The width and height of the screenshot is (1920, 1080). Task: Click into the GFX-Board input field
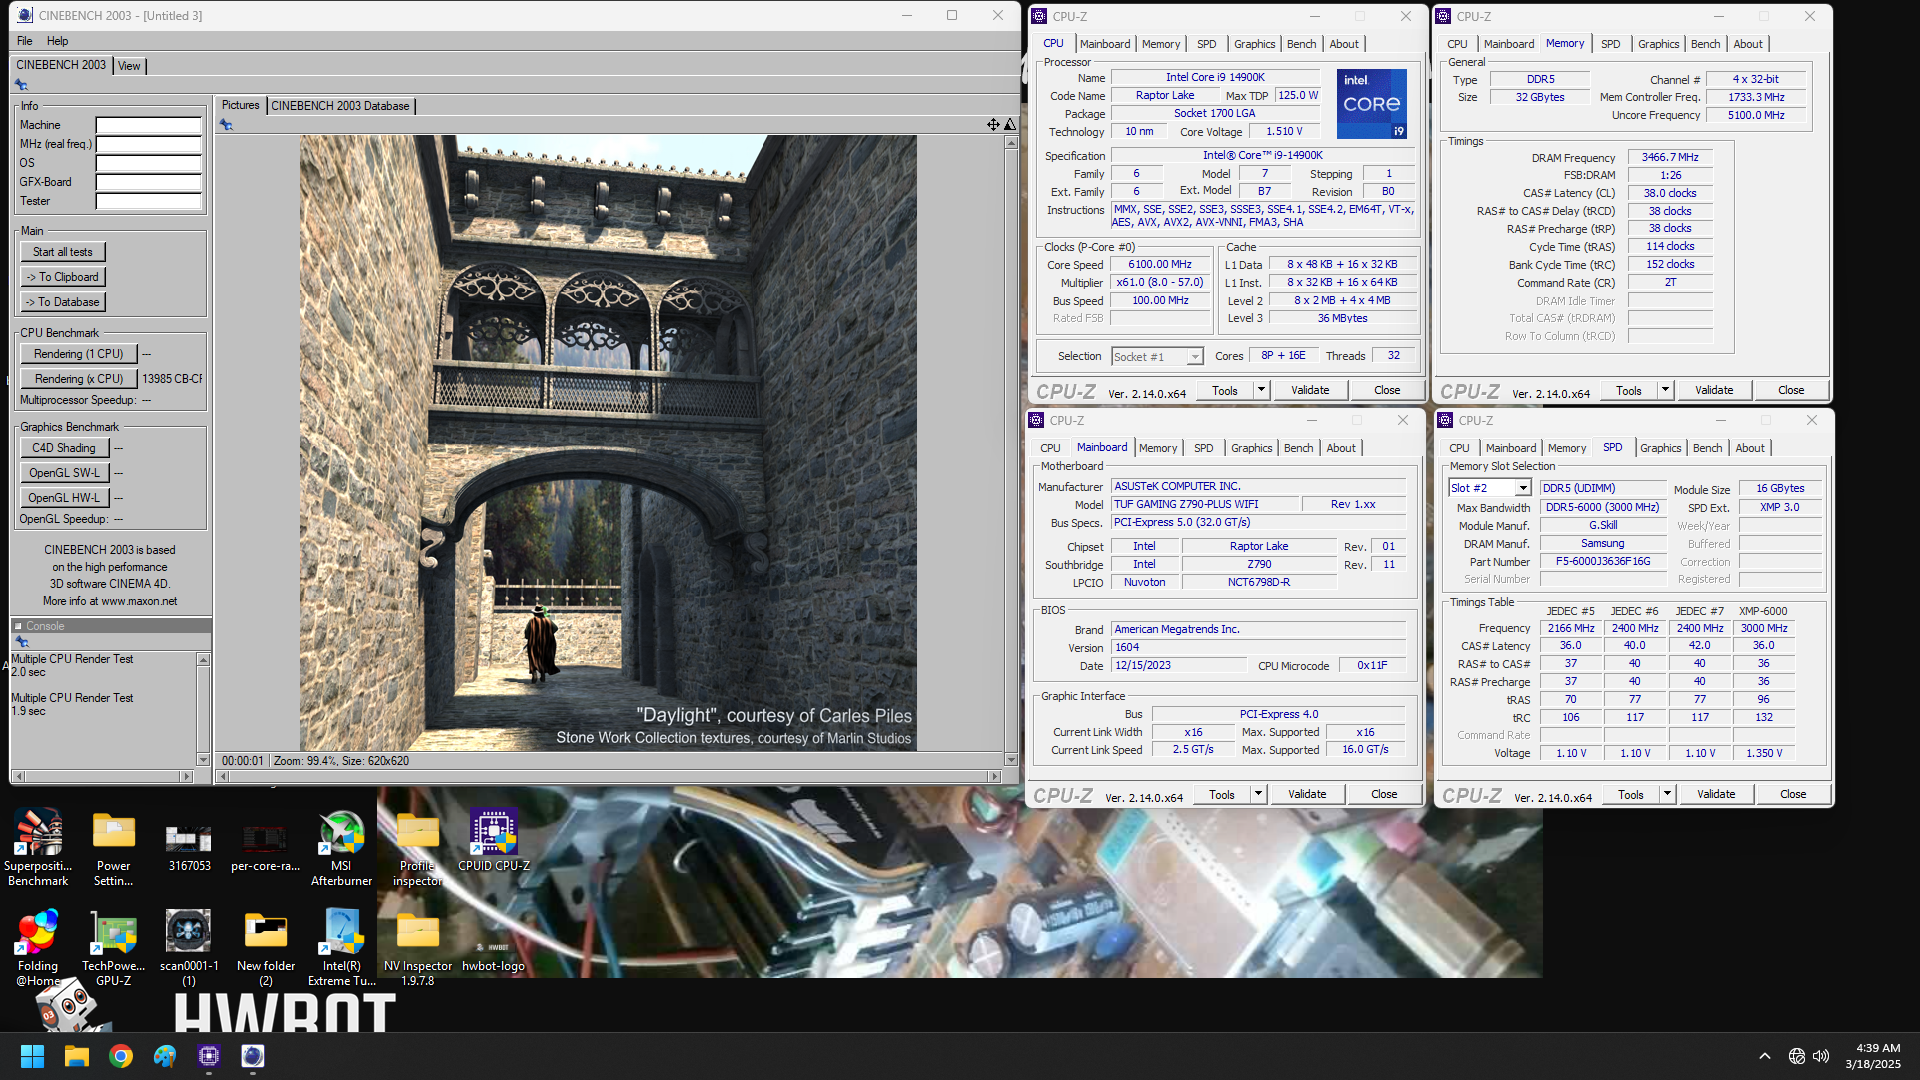(148, 183)
